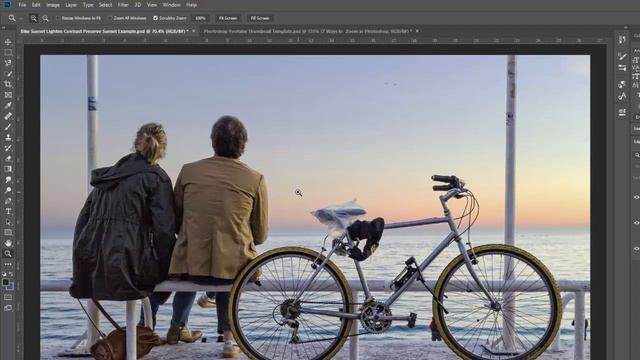
Task: Select the Lasso tool
Action: click(x=8, y=63)
